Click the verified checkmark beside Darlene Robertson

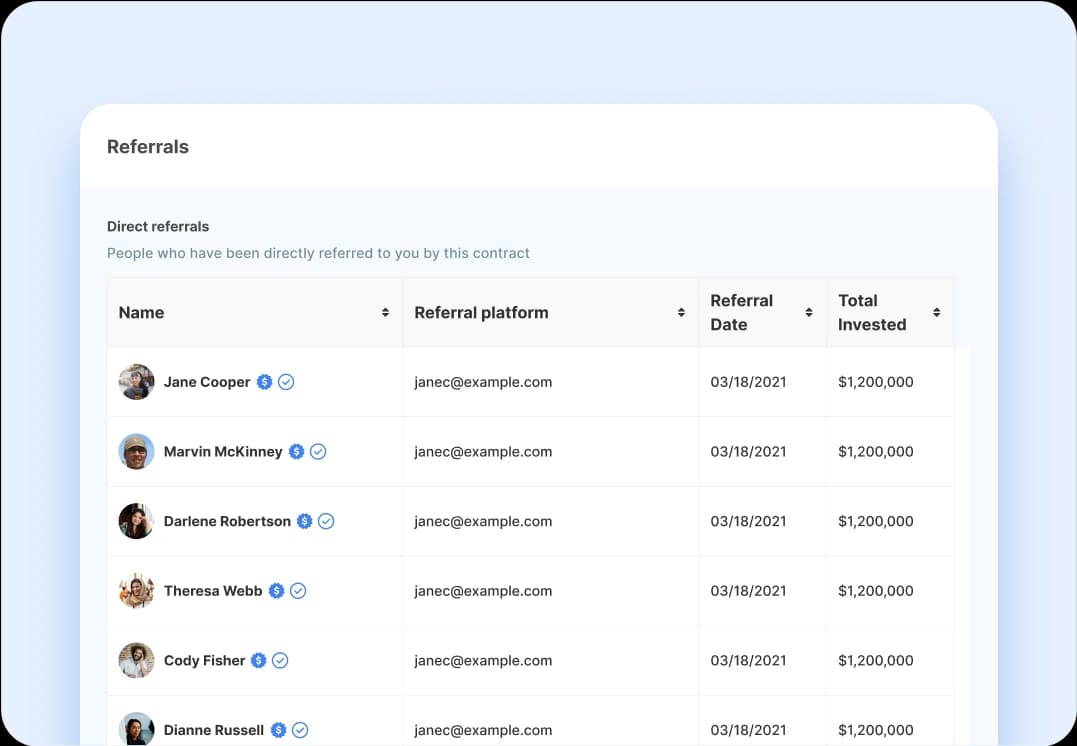(x=326, y=521)
